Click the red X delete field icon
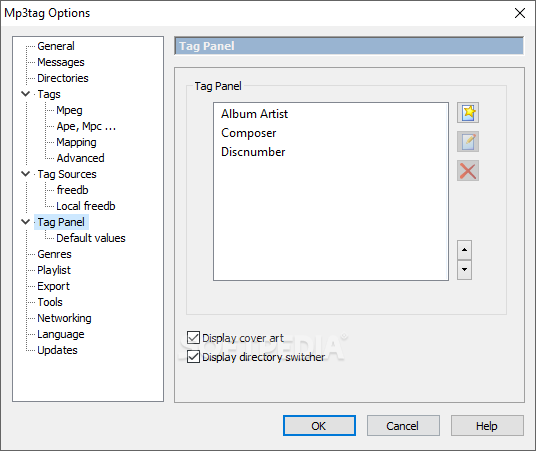This screenshot has height=451, width=536. pos(468,171)
